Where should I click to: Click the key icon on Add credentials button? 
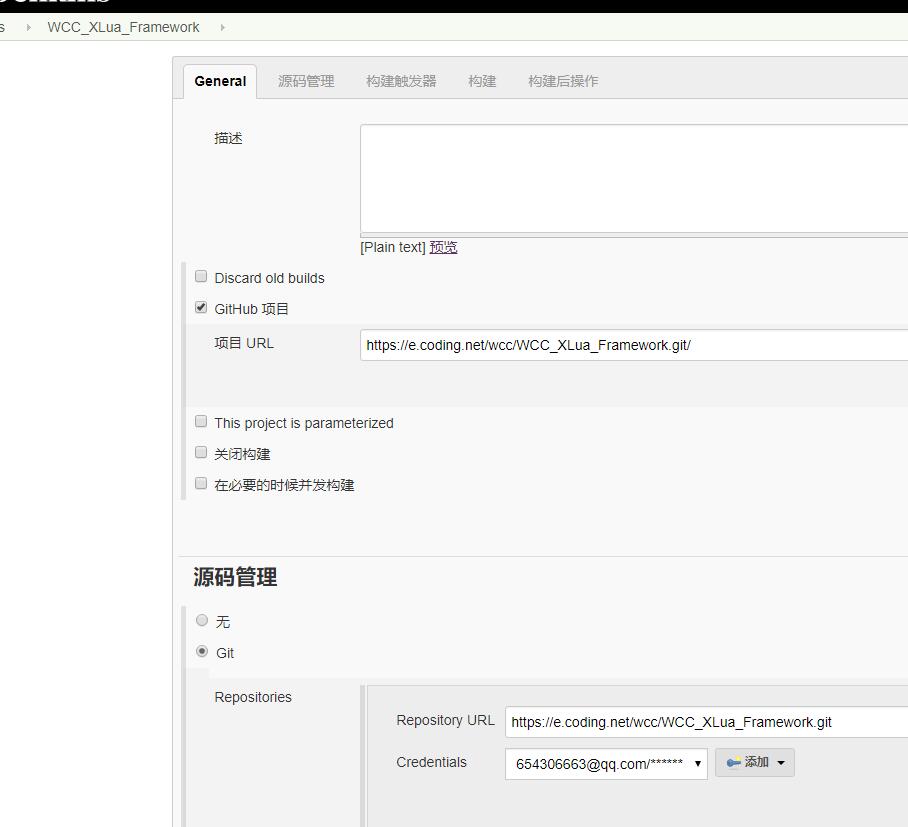[x=733, y=763]
